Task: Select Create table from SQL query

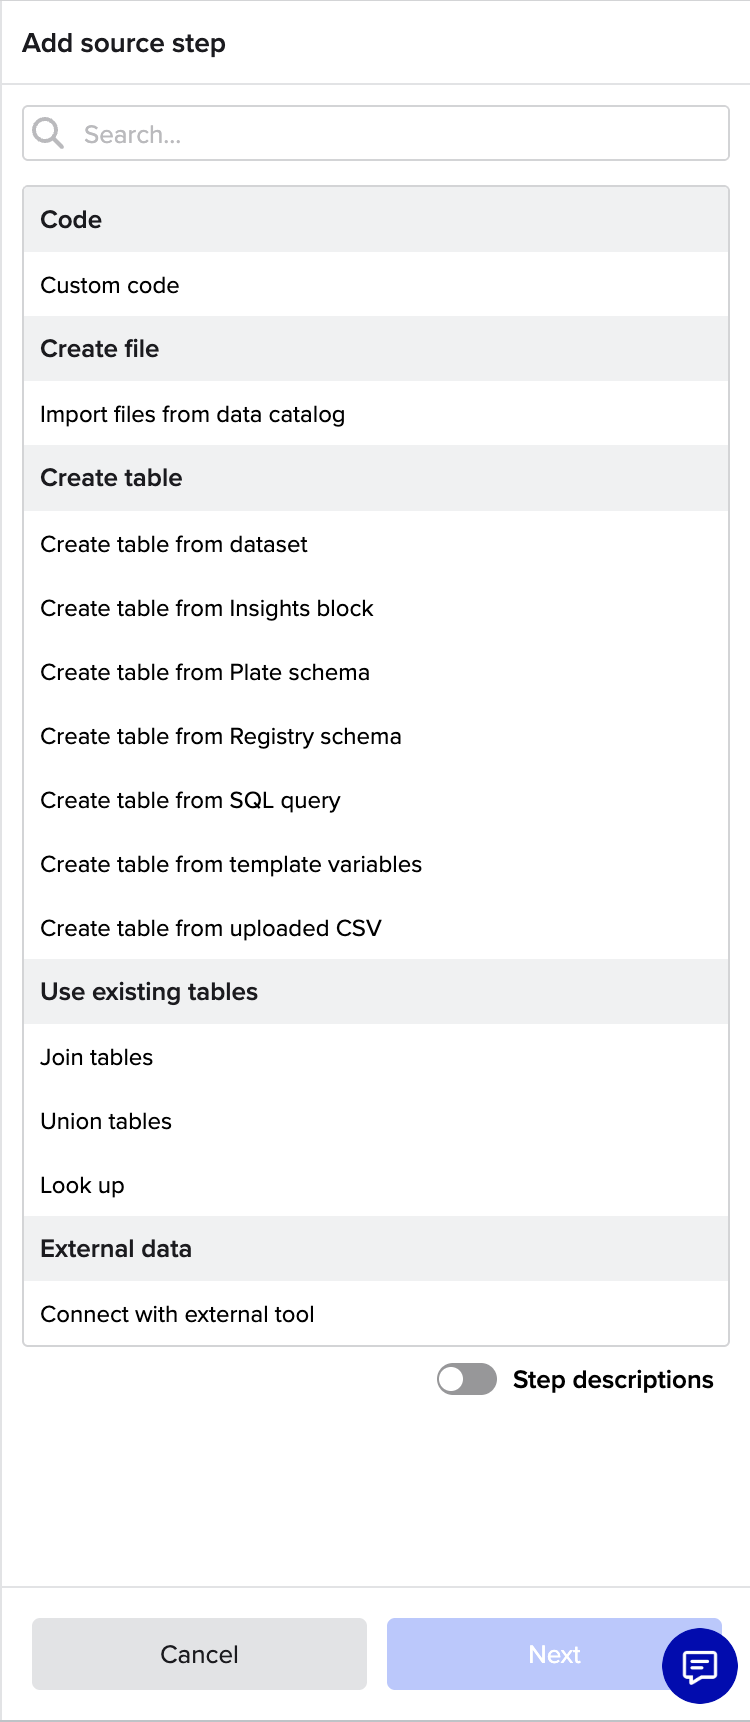Action: click(x=376, y=800)
